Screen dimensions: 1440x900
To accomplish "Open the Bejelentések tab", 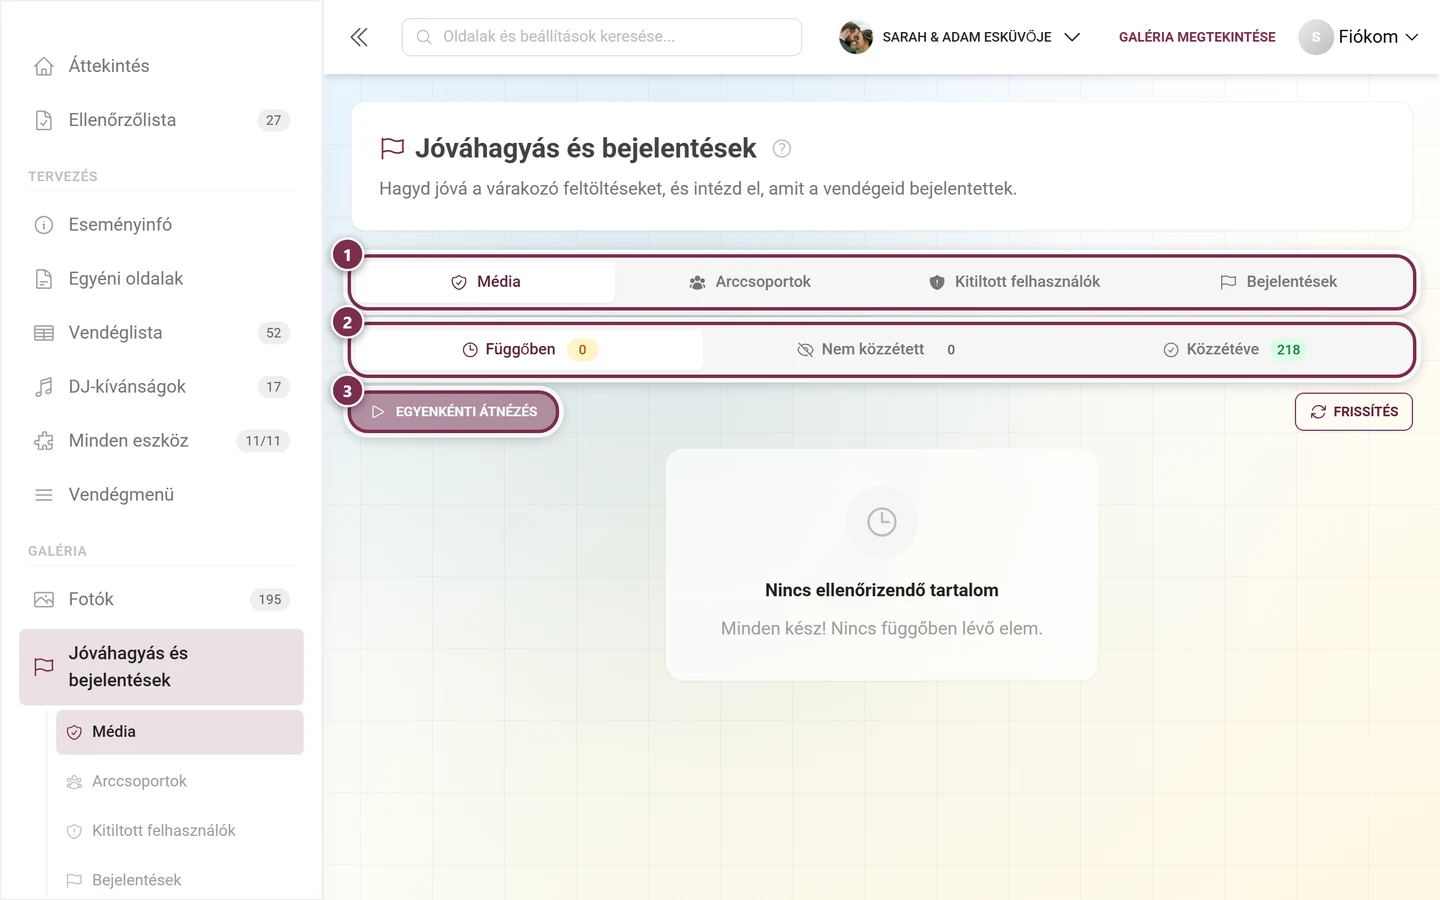I will [1278, 282].
